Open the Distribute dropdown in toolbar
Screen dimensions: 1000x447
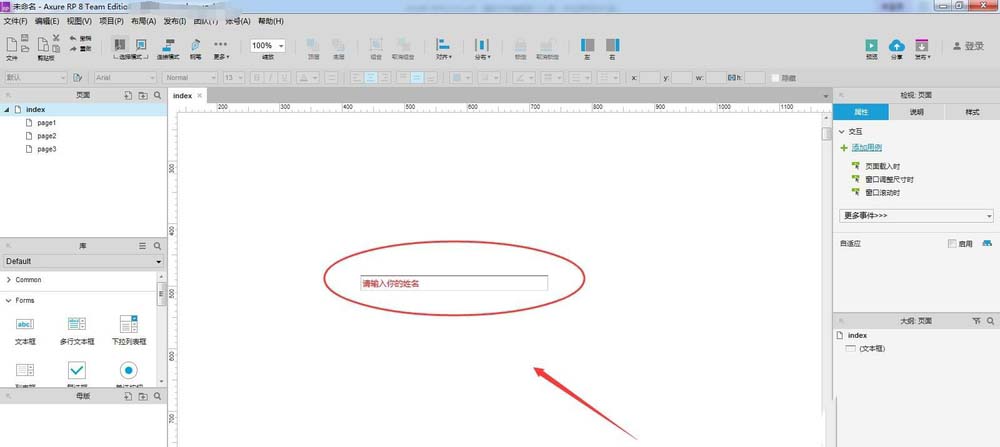482,48
